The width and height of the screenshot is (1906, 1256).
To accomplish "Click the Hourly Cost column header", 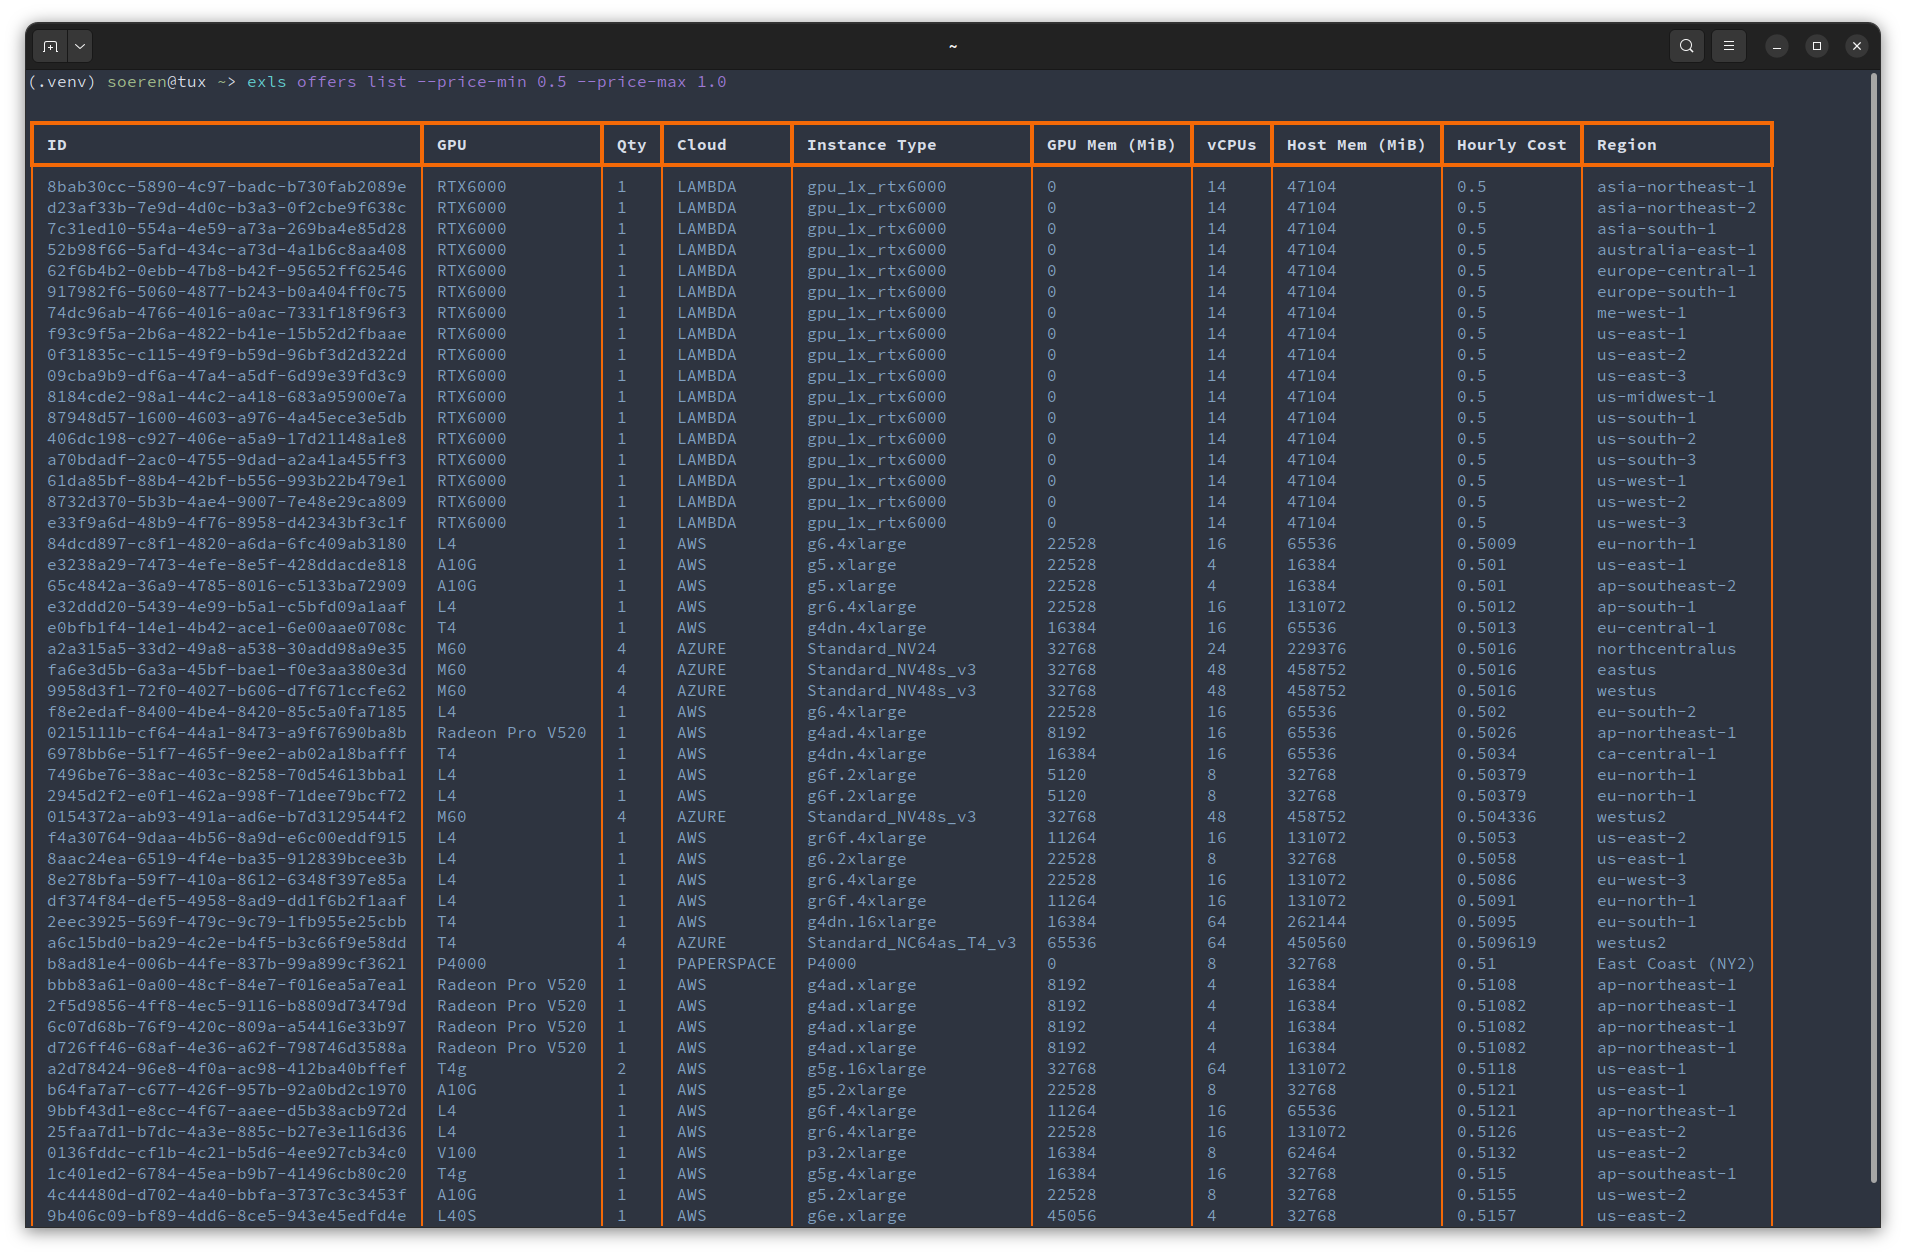I will point(1511,145).
